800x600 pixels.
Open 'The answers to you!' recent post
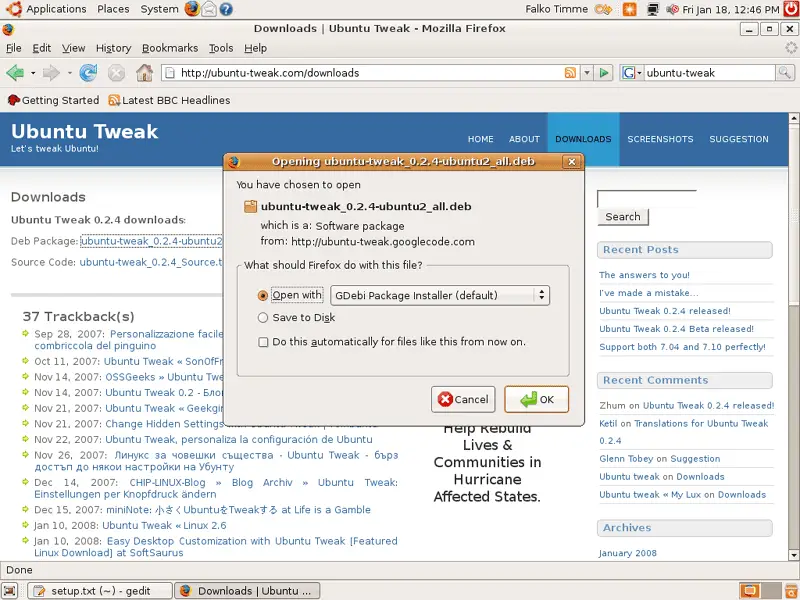(x=644, y=276)
